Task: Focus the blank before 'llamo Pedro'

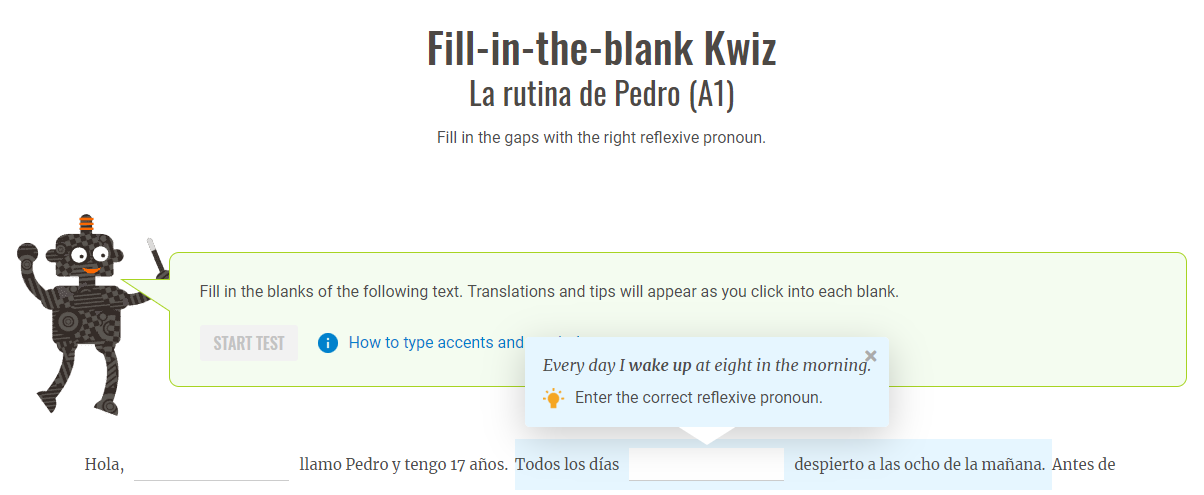Action: click(x=211, y=464)
